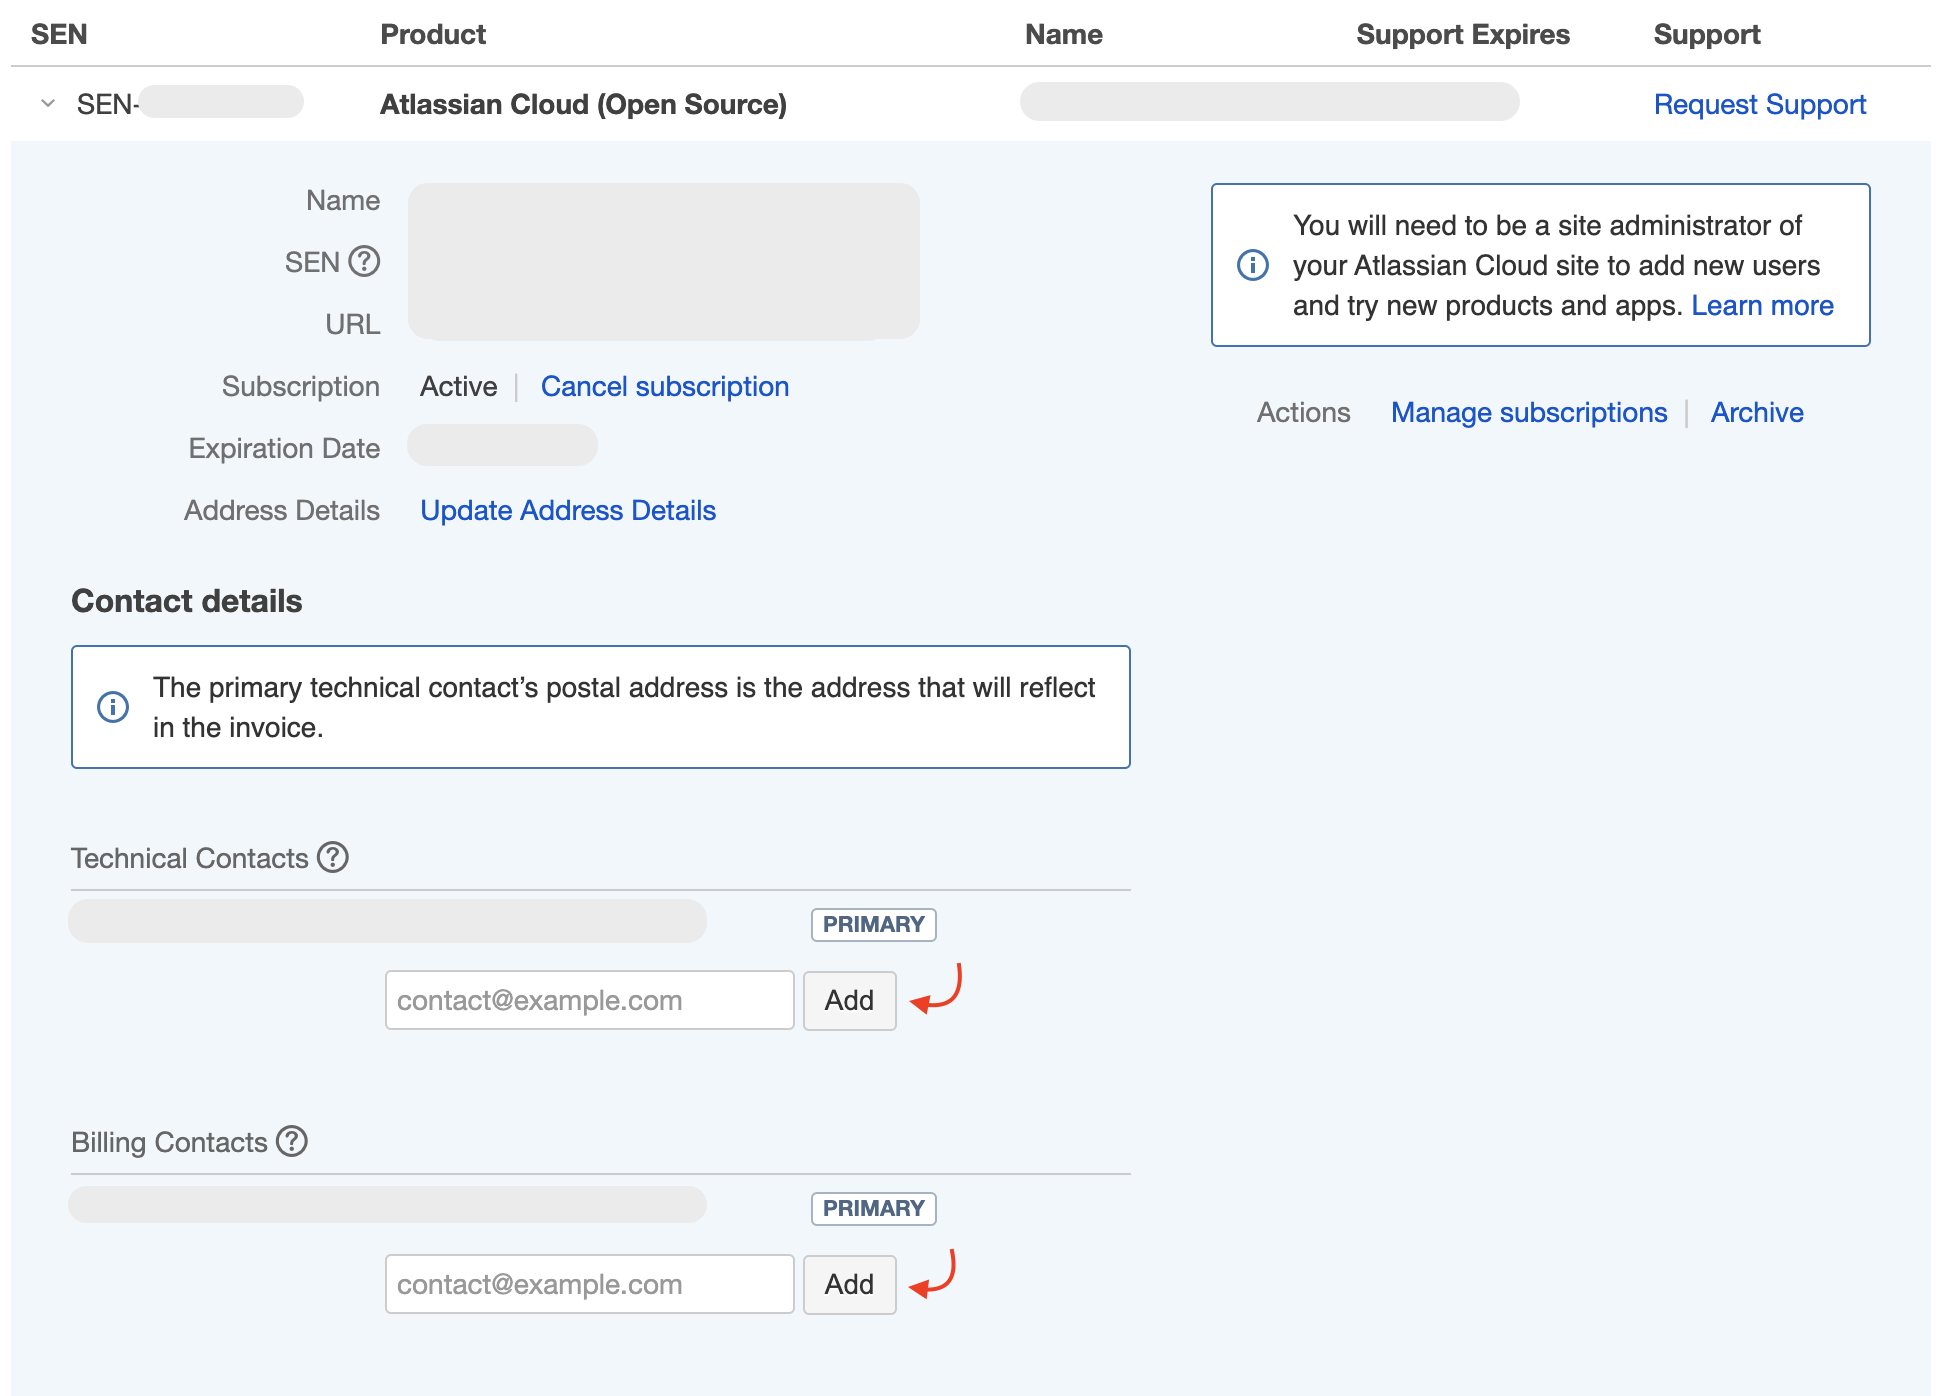The height and width of the screenshot is (1396, 1946).
Task: Click the Billing Contacts PRIMARY badge
Action: (x=874, y=1209)
